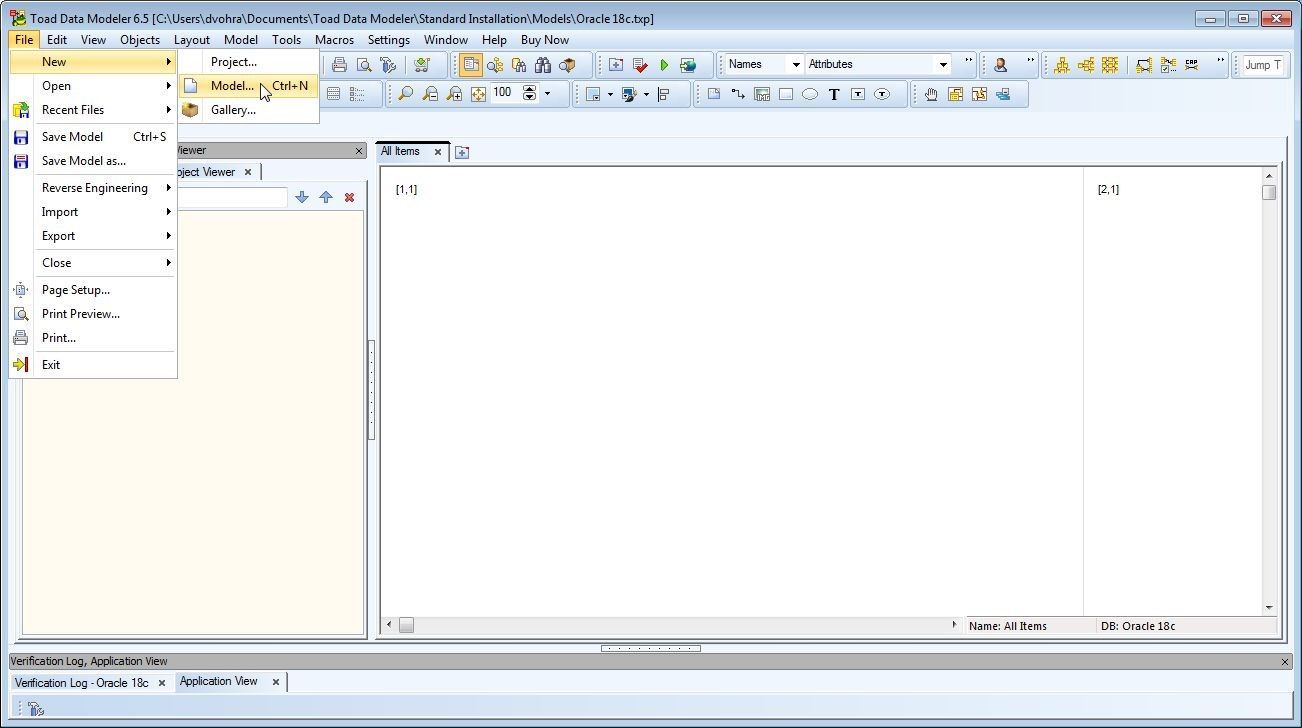Select the bold T text tool
Screen dimensions: 1302x728
pos(834,94)
